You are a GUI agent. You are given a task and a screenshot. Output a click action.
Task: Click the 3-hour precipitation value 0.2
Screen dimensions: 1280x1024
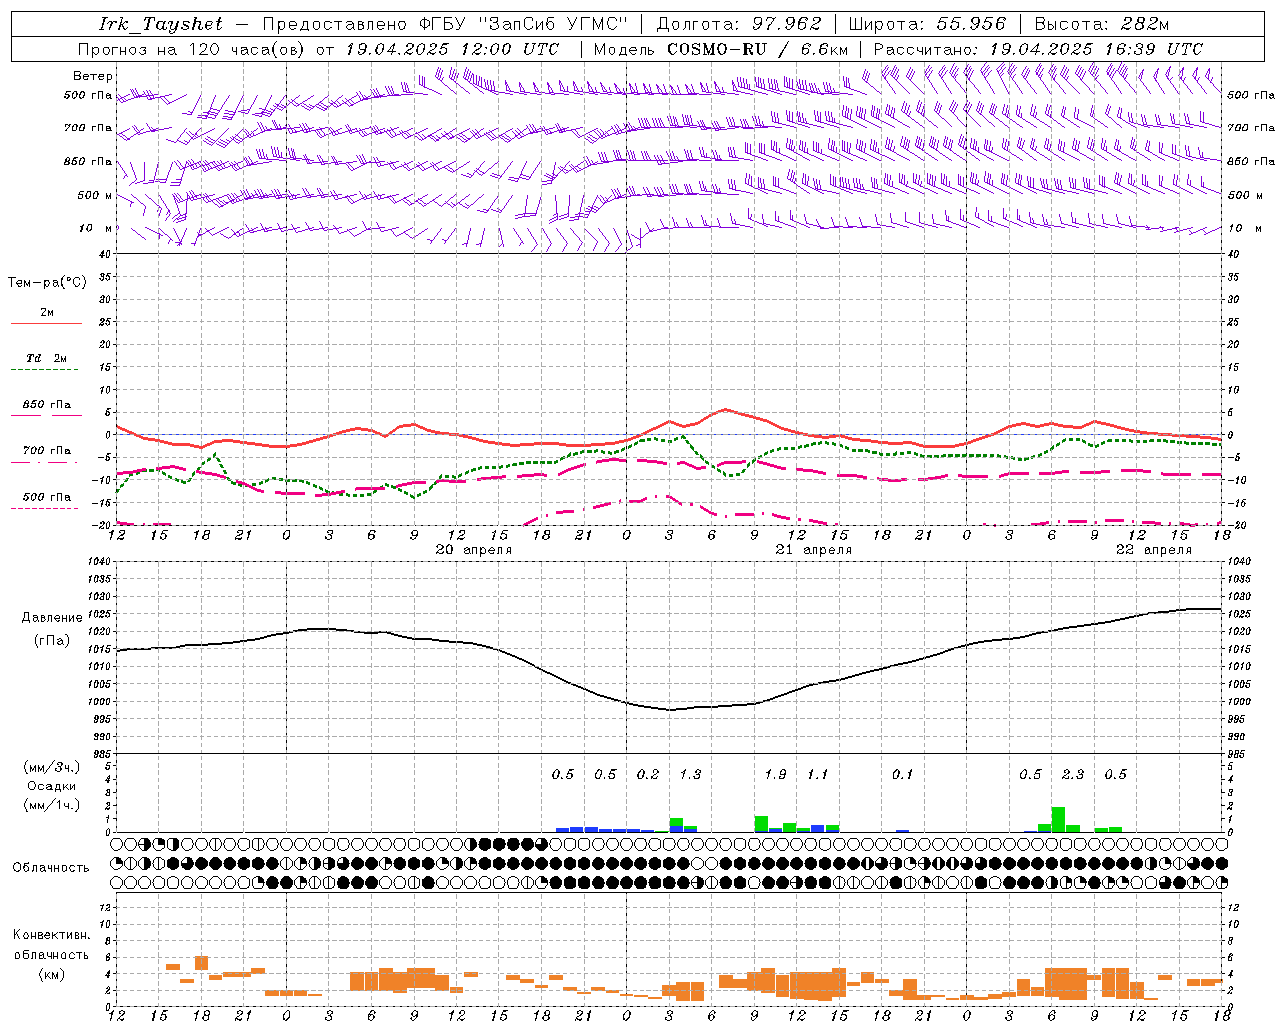coord(648,774)
